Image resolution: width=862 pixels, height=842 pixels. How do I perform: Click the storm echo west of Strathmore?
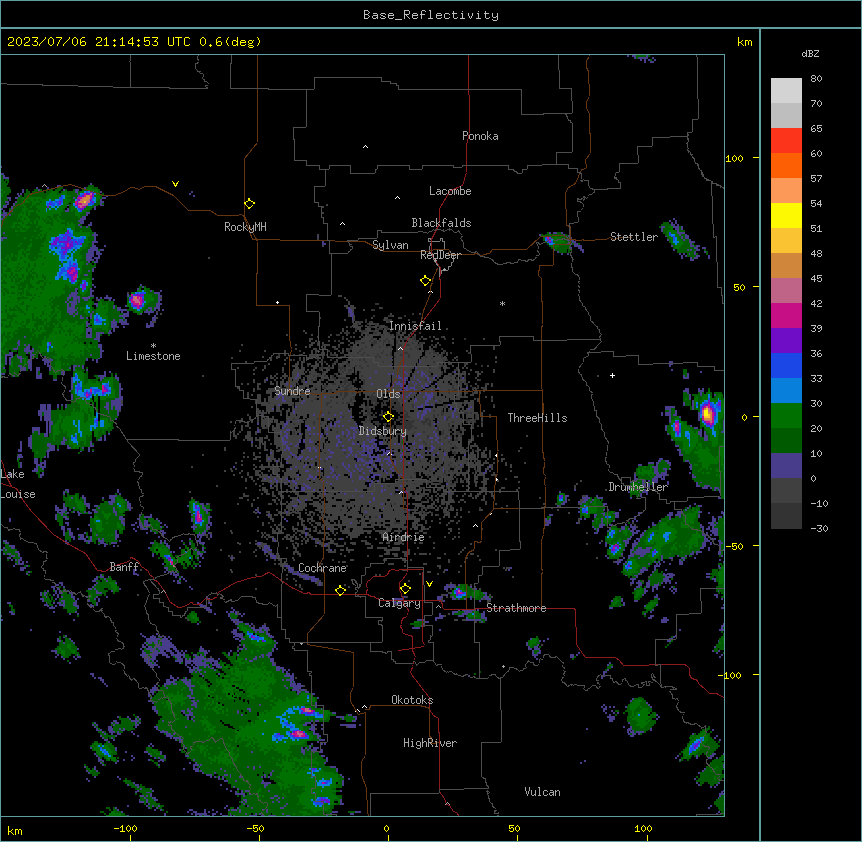tap(462, 592)
